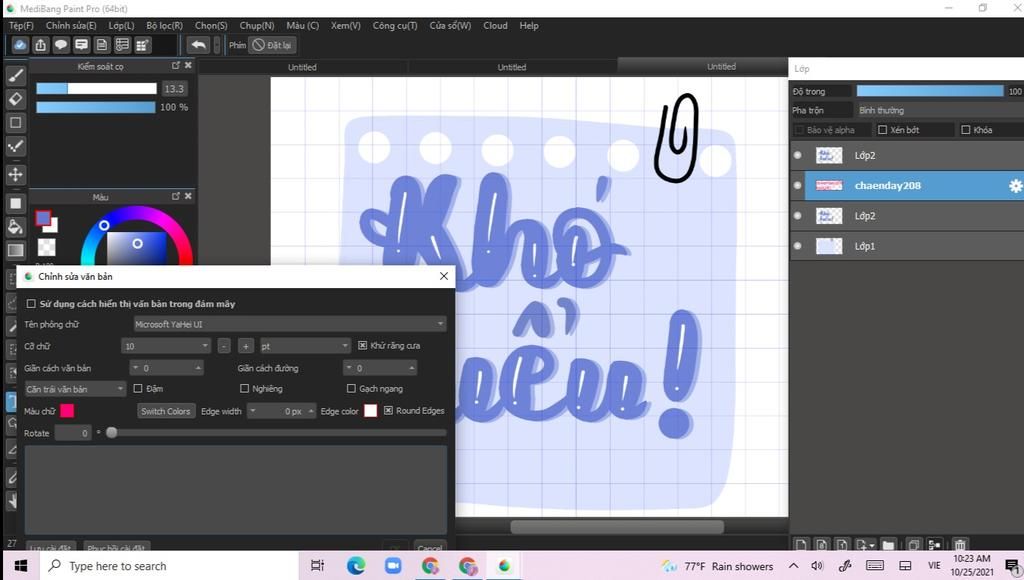Click the Rotate slider handle

tap(112, 432)
